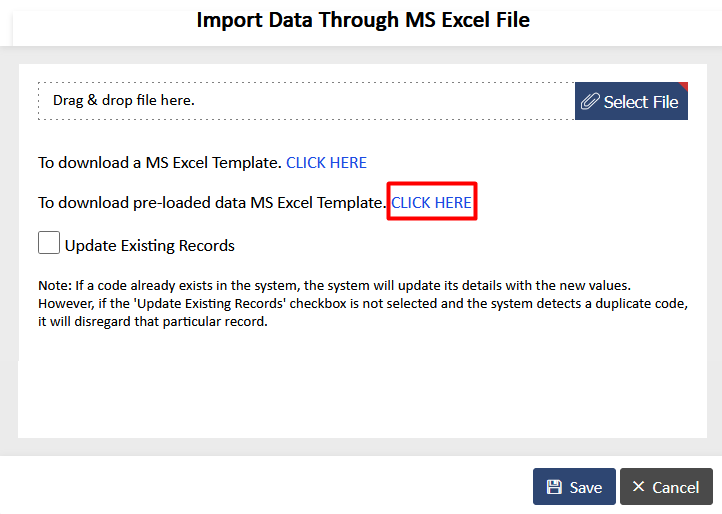Screen dimensions: 722x514
Task: Click the Note paragraph about duplicate codes
Action: pyautogui.click(x=363, y=304)
